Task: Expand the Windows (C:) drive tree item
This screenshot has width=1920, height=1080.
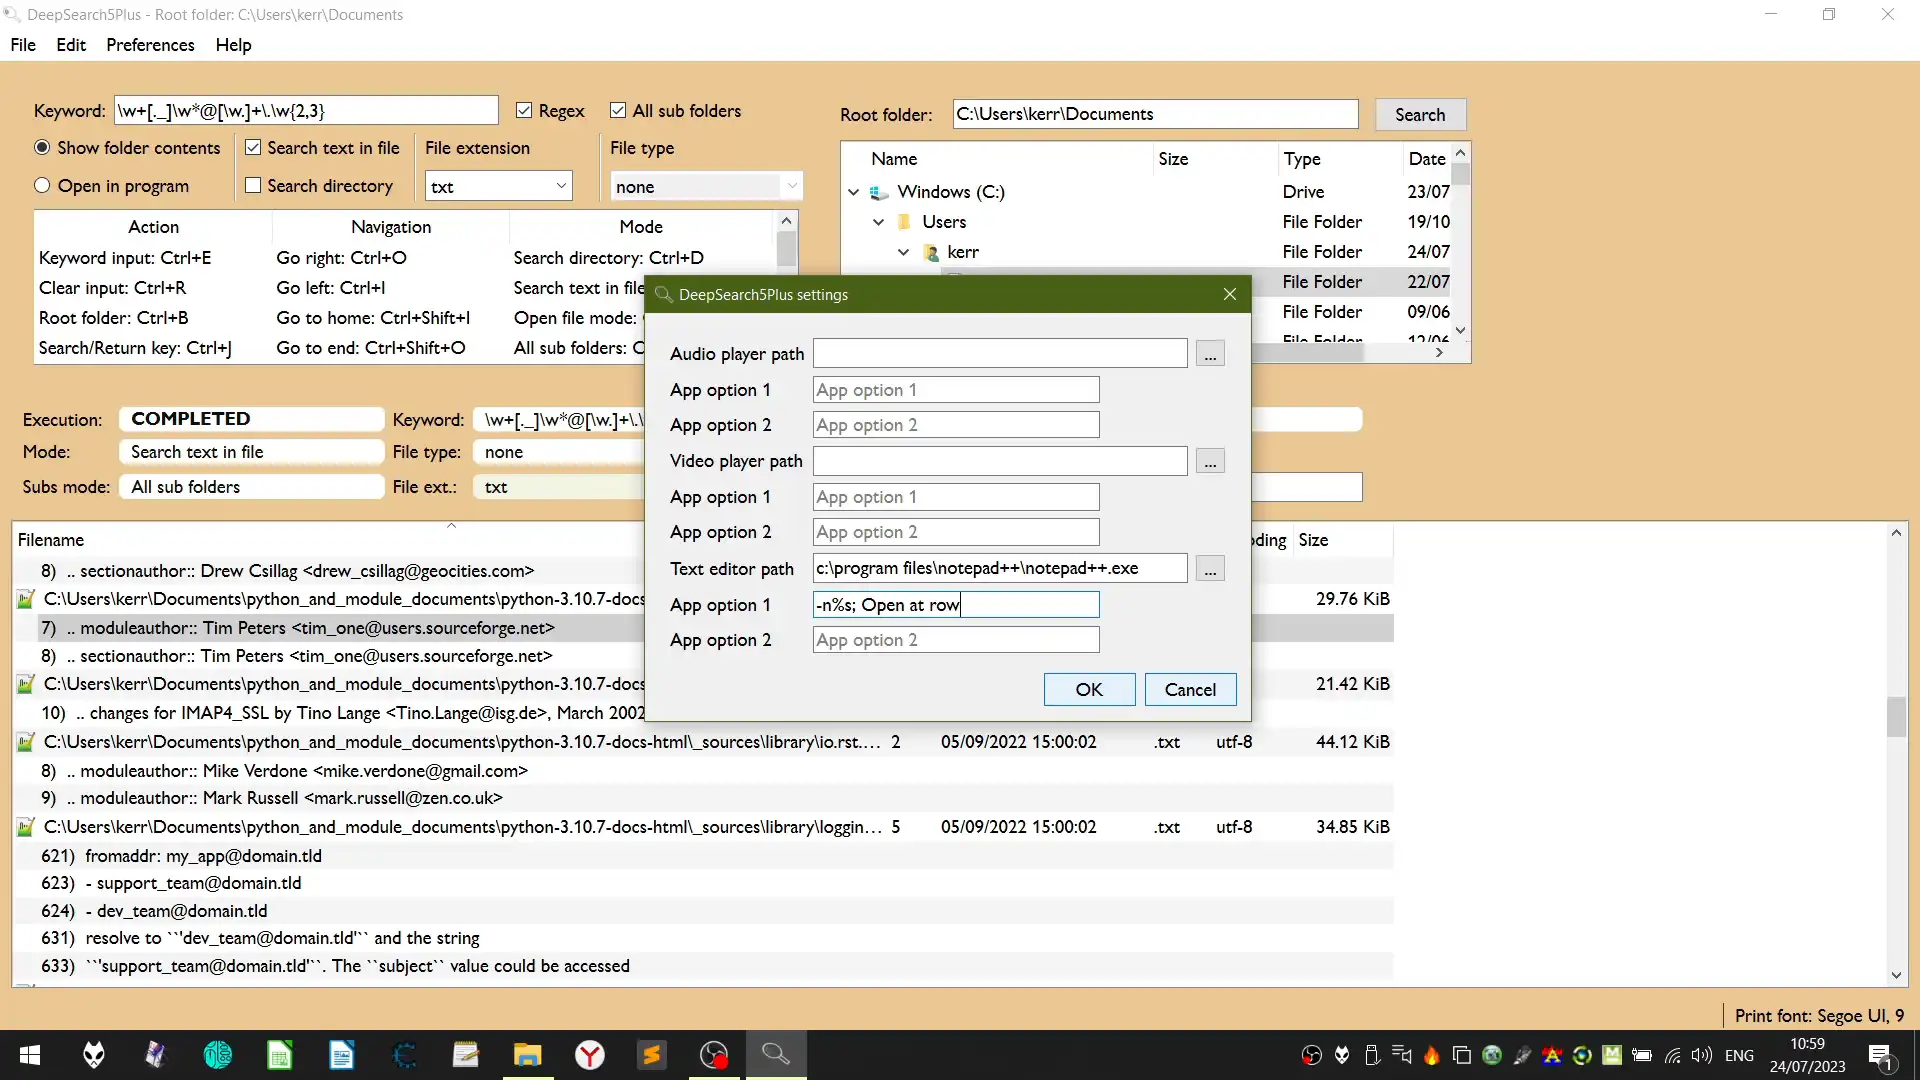Action: (853, 190)
